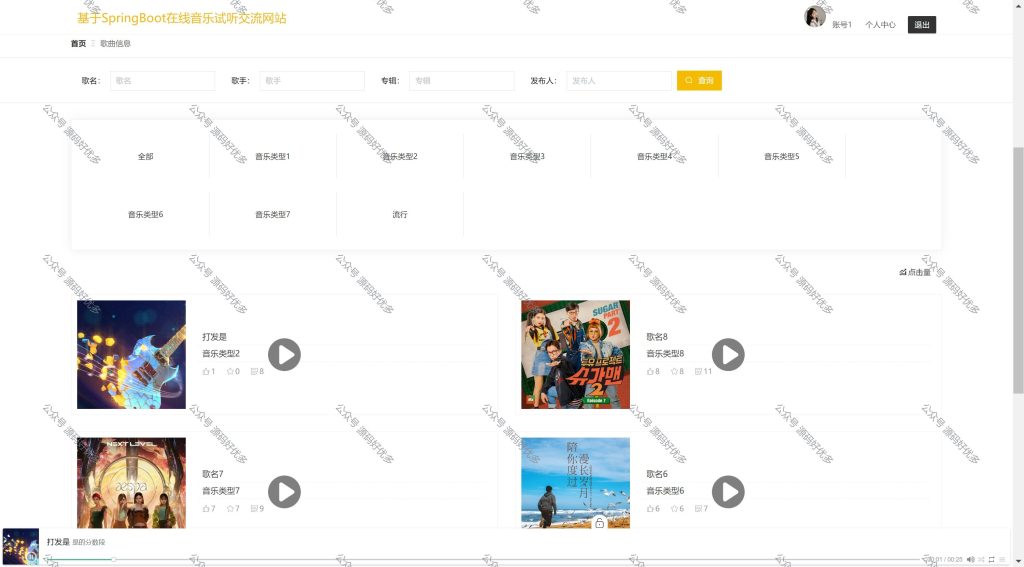Select the 音乐类型3 category tab

click(x=527, y=156)
